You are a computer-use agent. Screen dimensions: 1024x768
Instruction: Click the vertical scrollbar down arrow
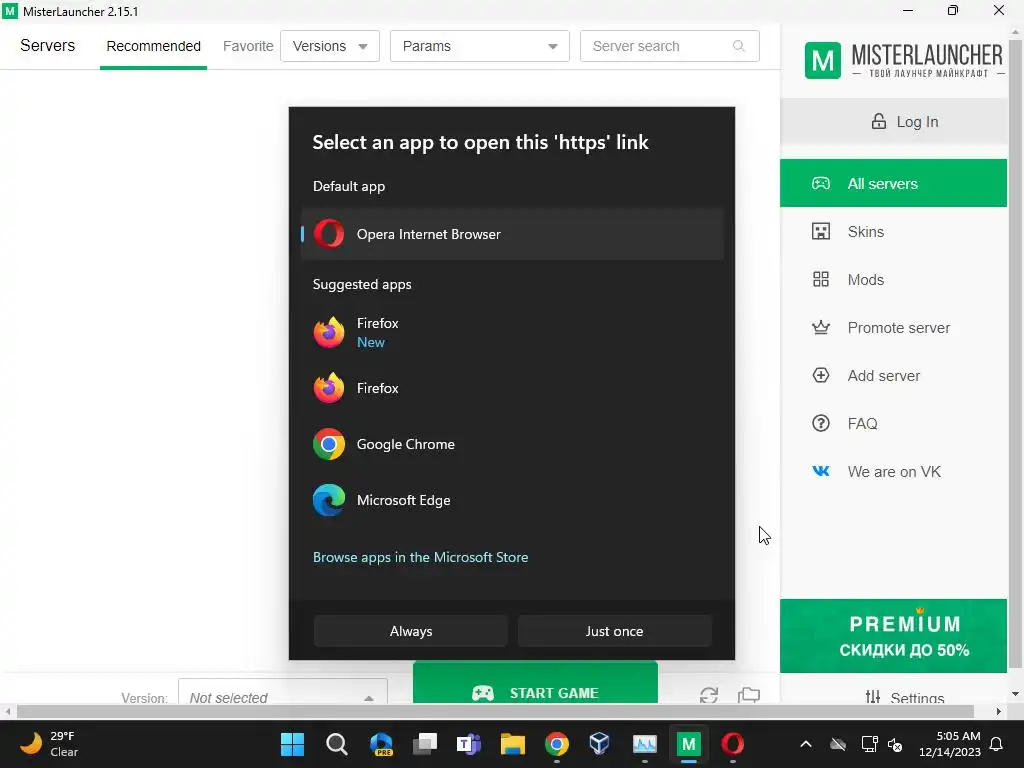[x=1015, y=694]
